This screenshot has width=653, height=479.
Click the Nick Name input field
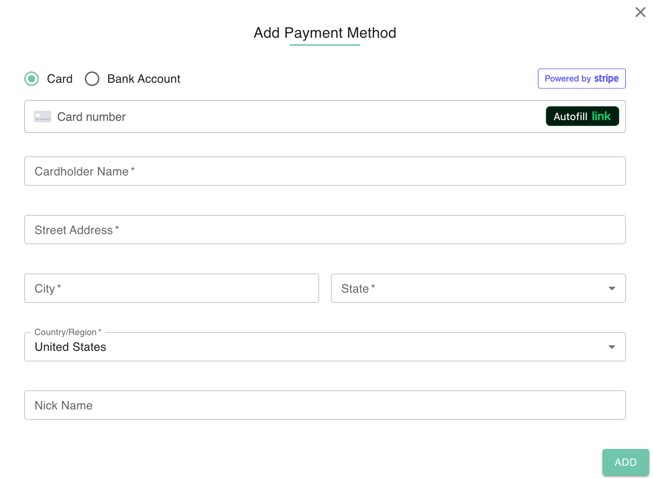(325, 405)
